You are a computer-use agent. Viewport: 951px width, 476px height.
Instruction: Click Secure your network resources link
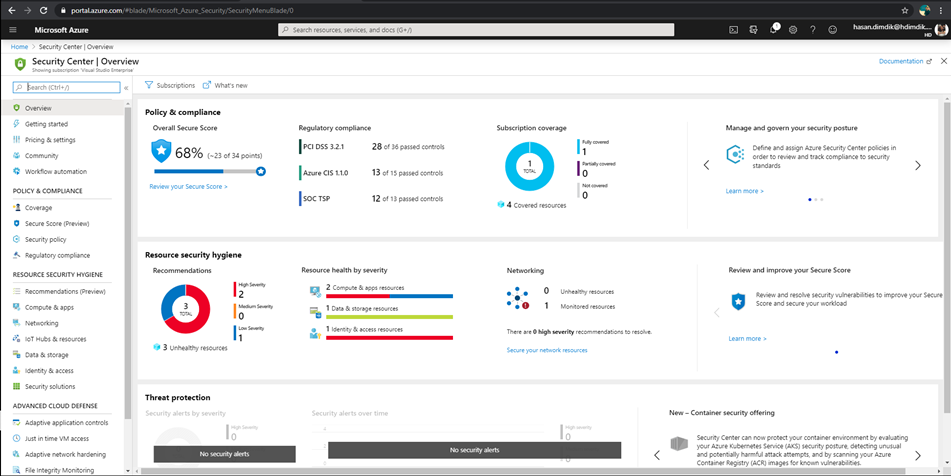[x=546, y=350]
